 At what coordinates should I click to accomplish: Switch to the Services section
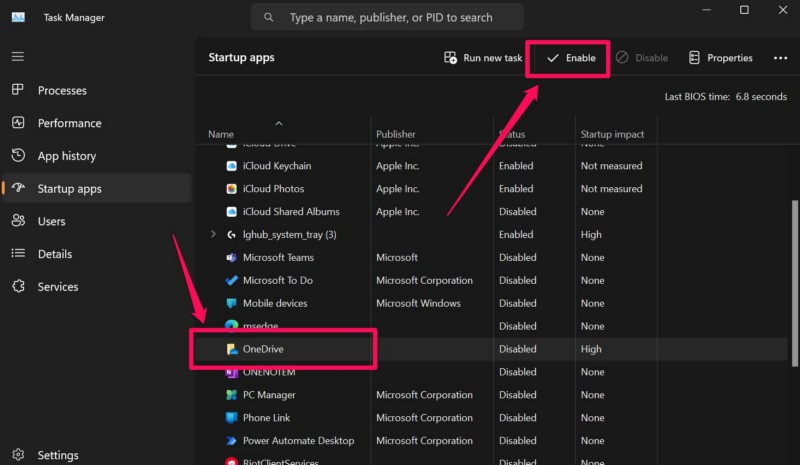coord(57,287)
